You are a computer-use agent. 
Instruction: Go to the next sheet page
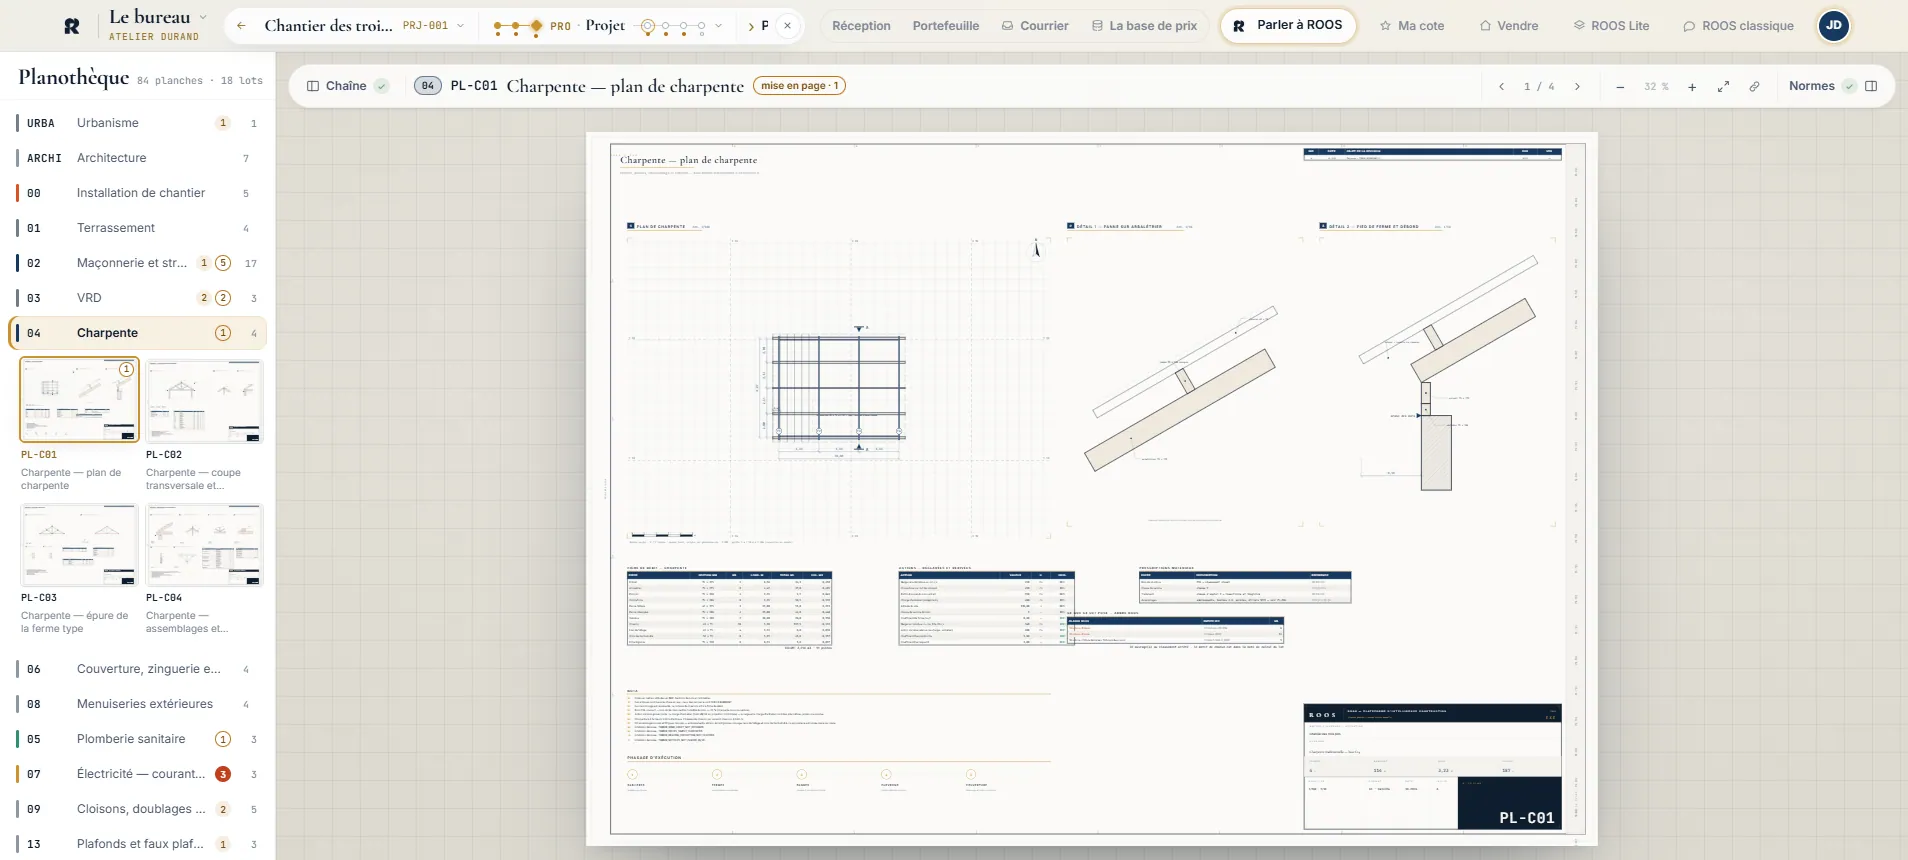tap(1578, 87)
